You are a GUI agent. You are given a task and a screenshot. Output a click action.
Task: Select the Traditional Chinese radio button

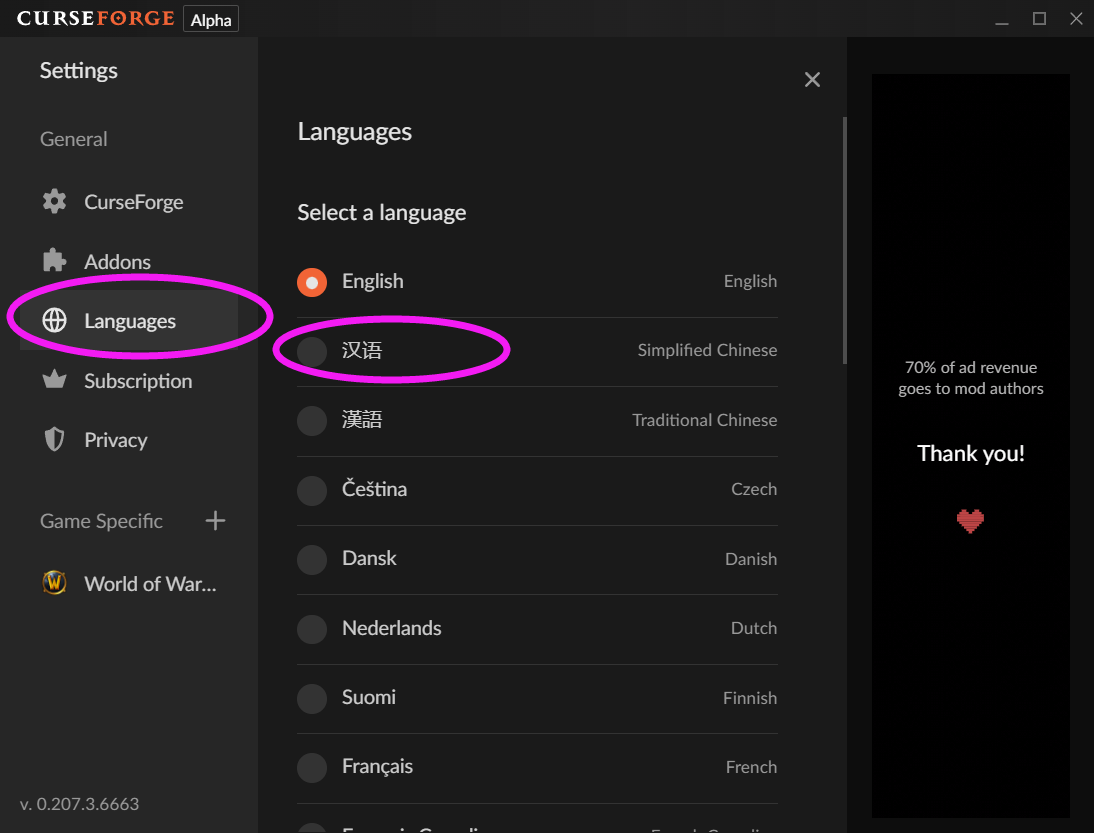tap(312, 421)
